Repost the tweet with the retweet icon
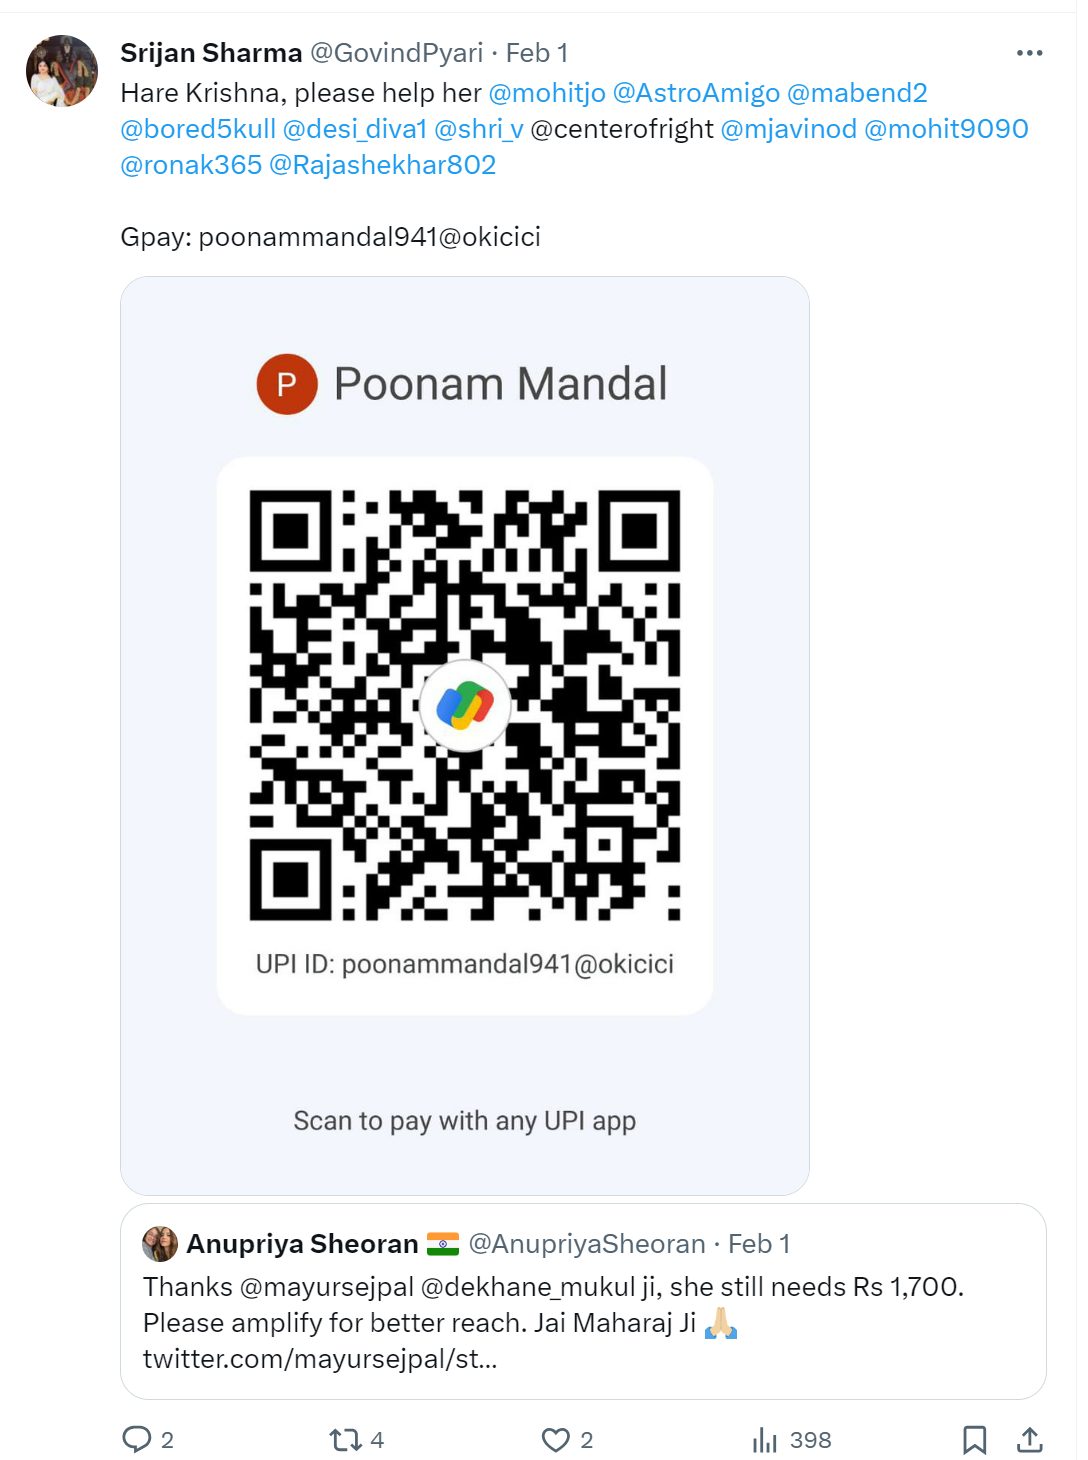 pyautogui.click(x=345, y=1439)
